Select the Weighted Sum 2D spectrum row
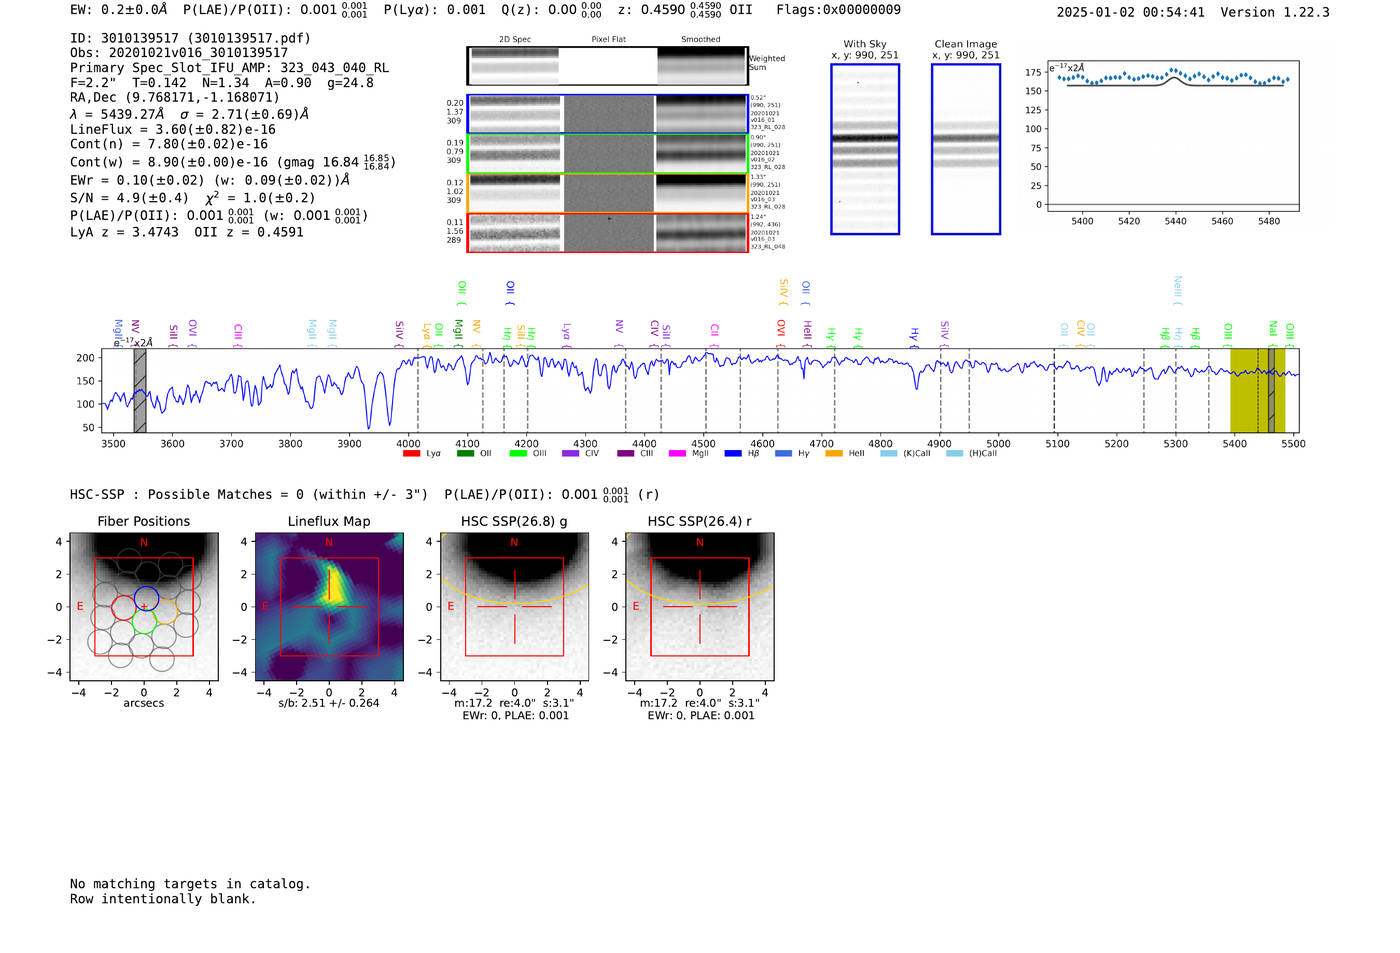 [607, 66]
